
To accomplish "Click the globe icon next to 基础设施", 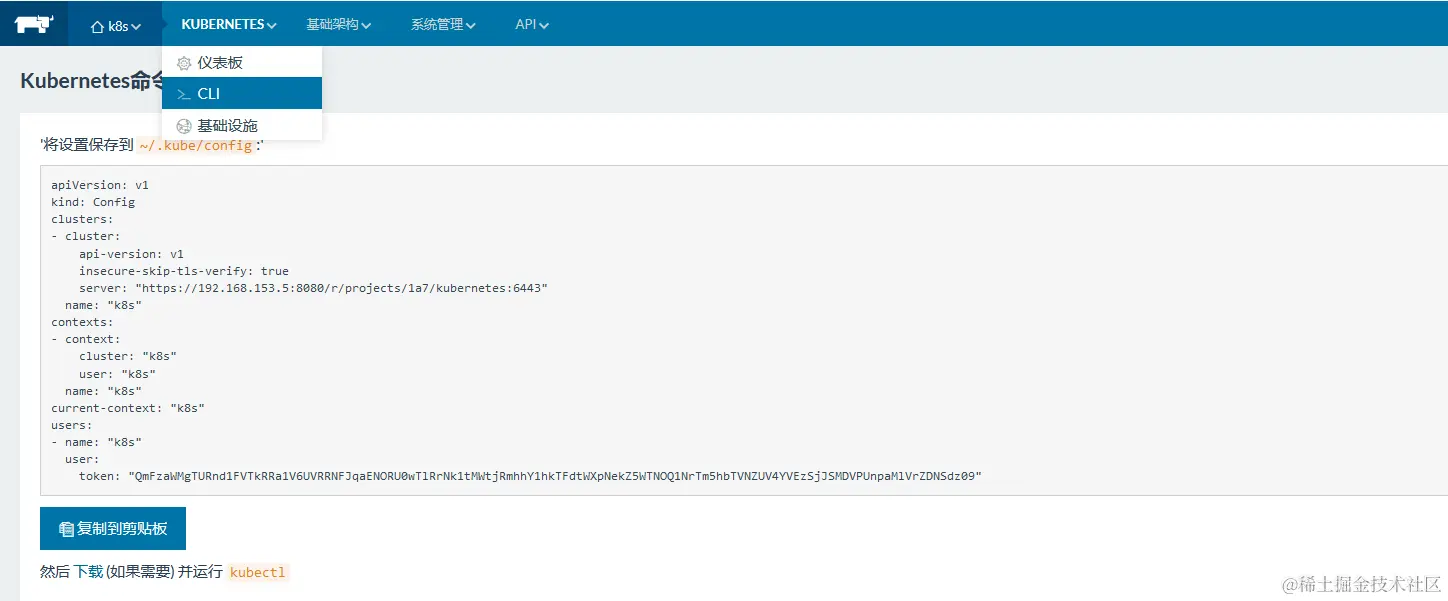I will coord(182,127).
